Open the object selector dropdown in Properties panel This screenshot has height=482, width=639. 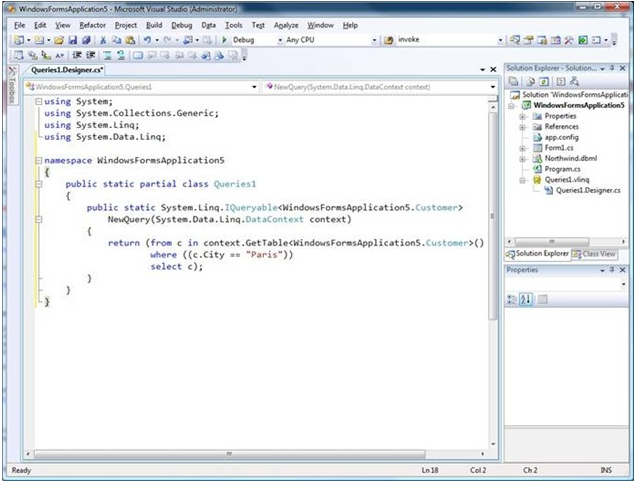[x=623, y=284]
